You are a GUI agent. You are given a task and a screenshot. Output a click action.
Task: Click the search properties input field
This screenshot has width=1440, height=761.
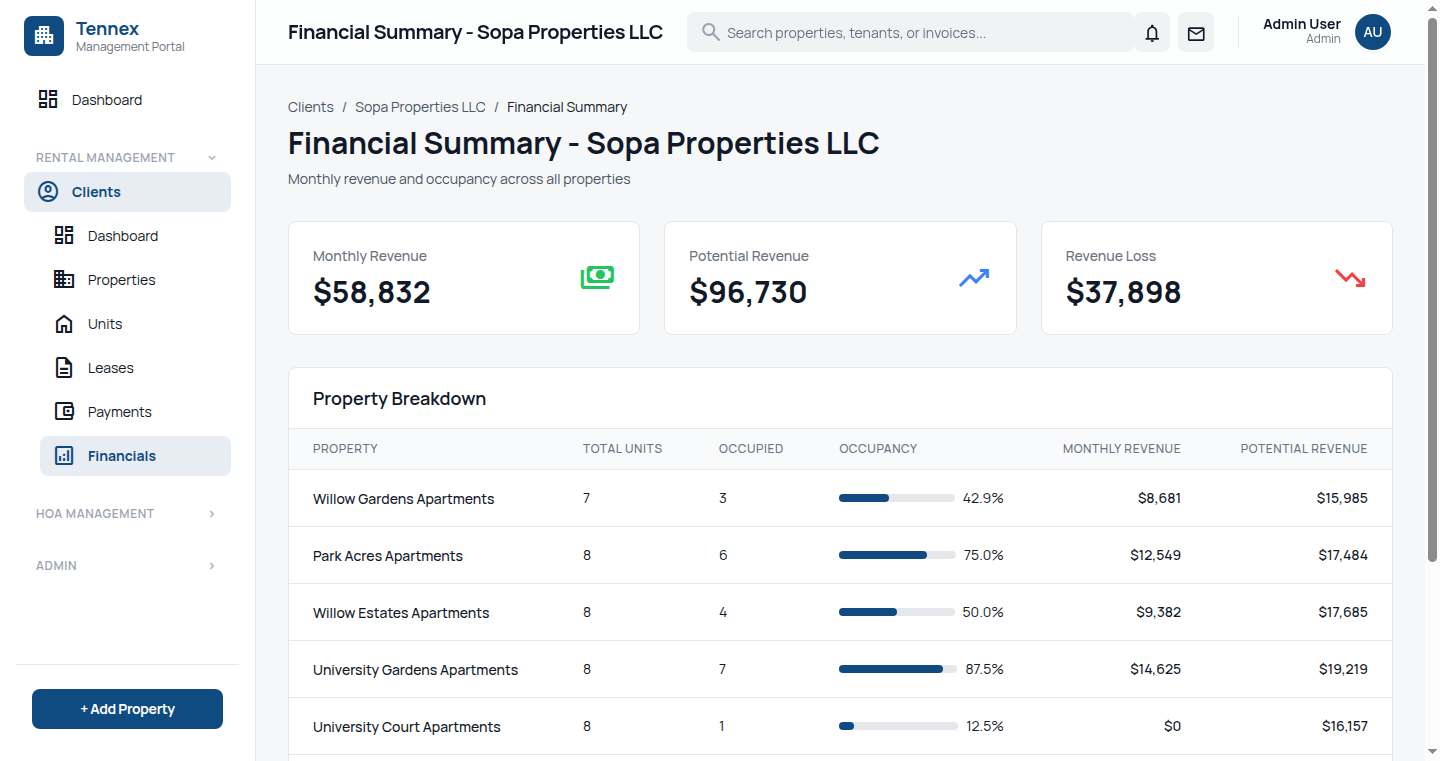pyautogui.click(x=910, y=32)
